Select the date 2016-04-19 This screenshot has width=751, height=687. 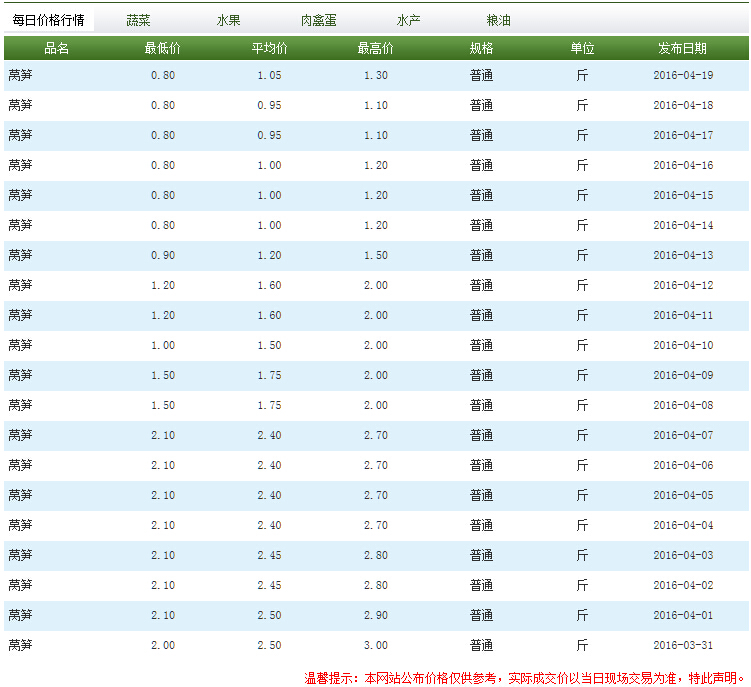[x=683, y=75]
